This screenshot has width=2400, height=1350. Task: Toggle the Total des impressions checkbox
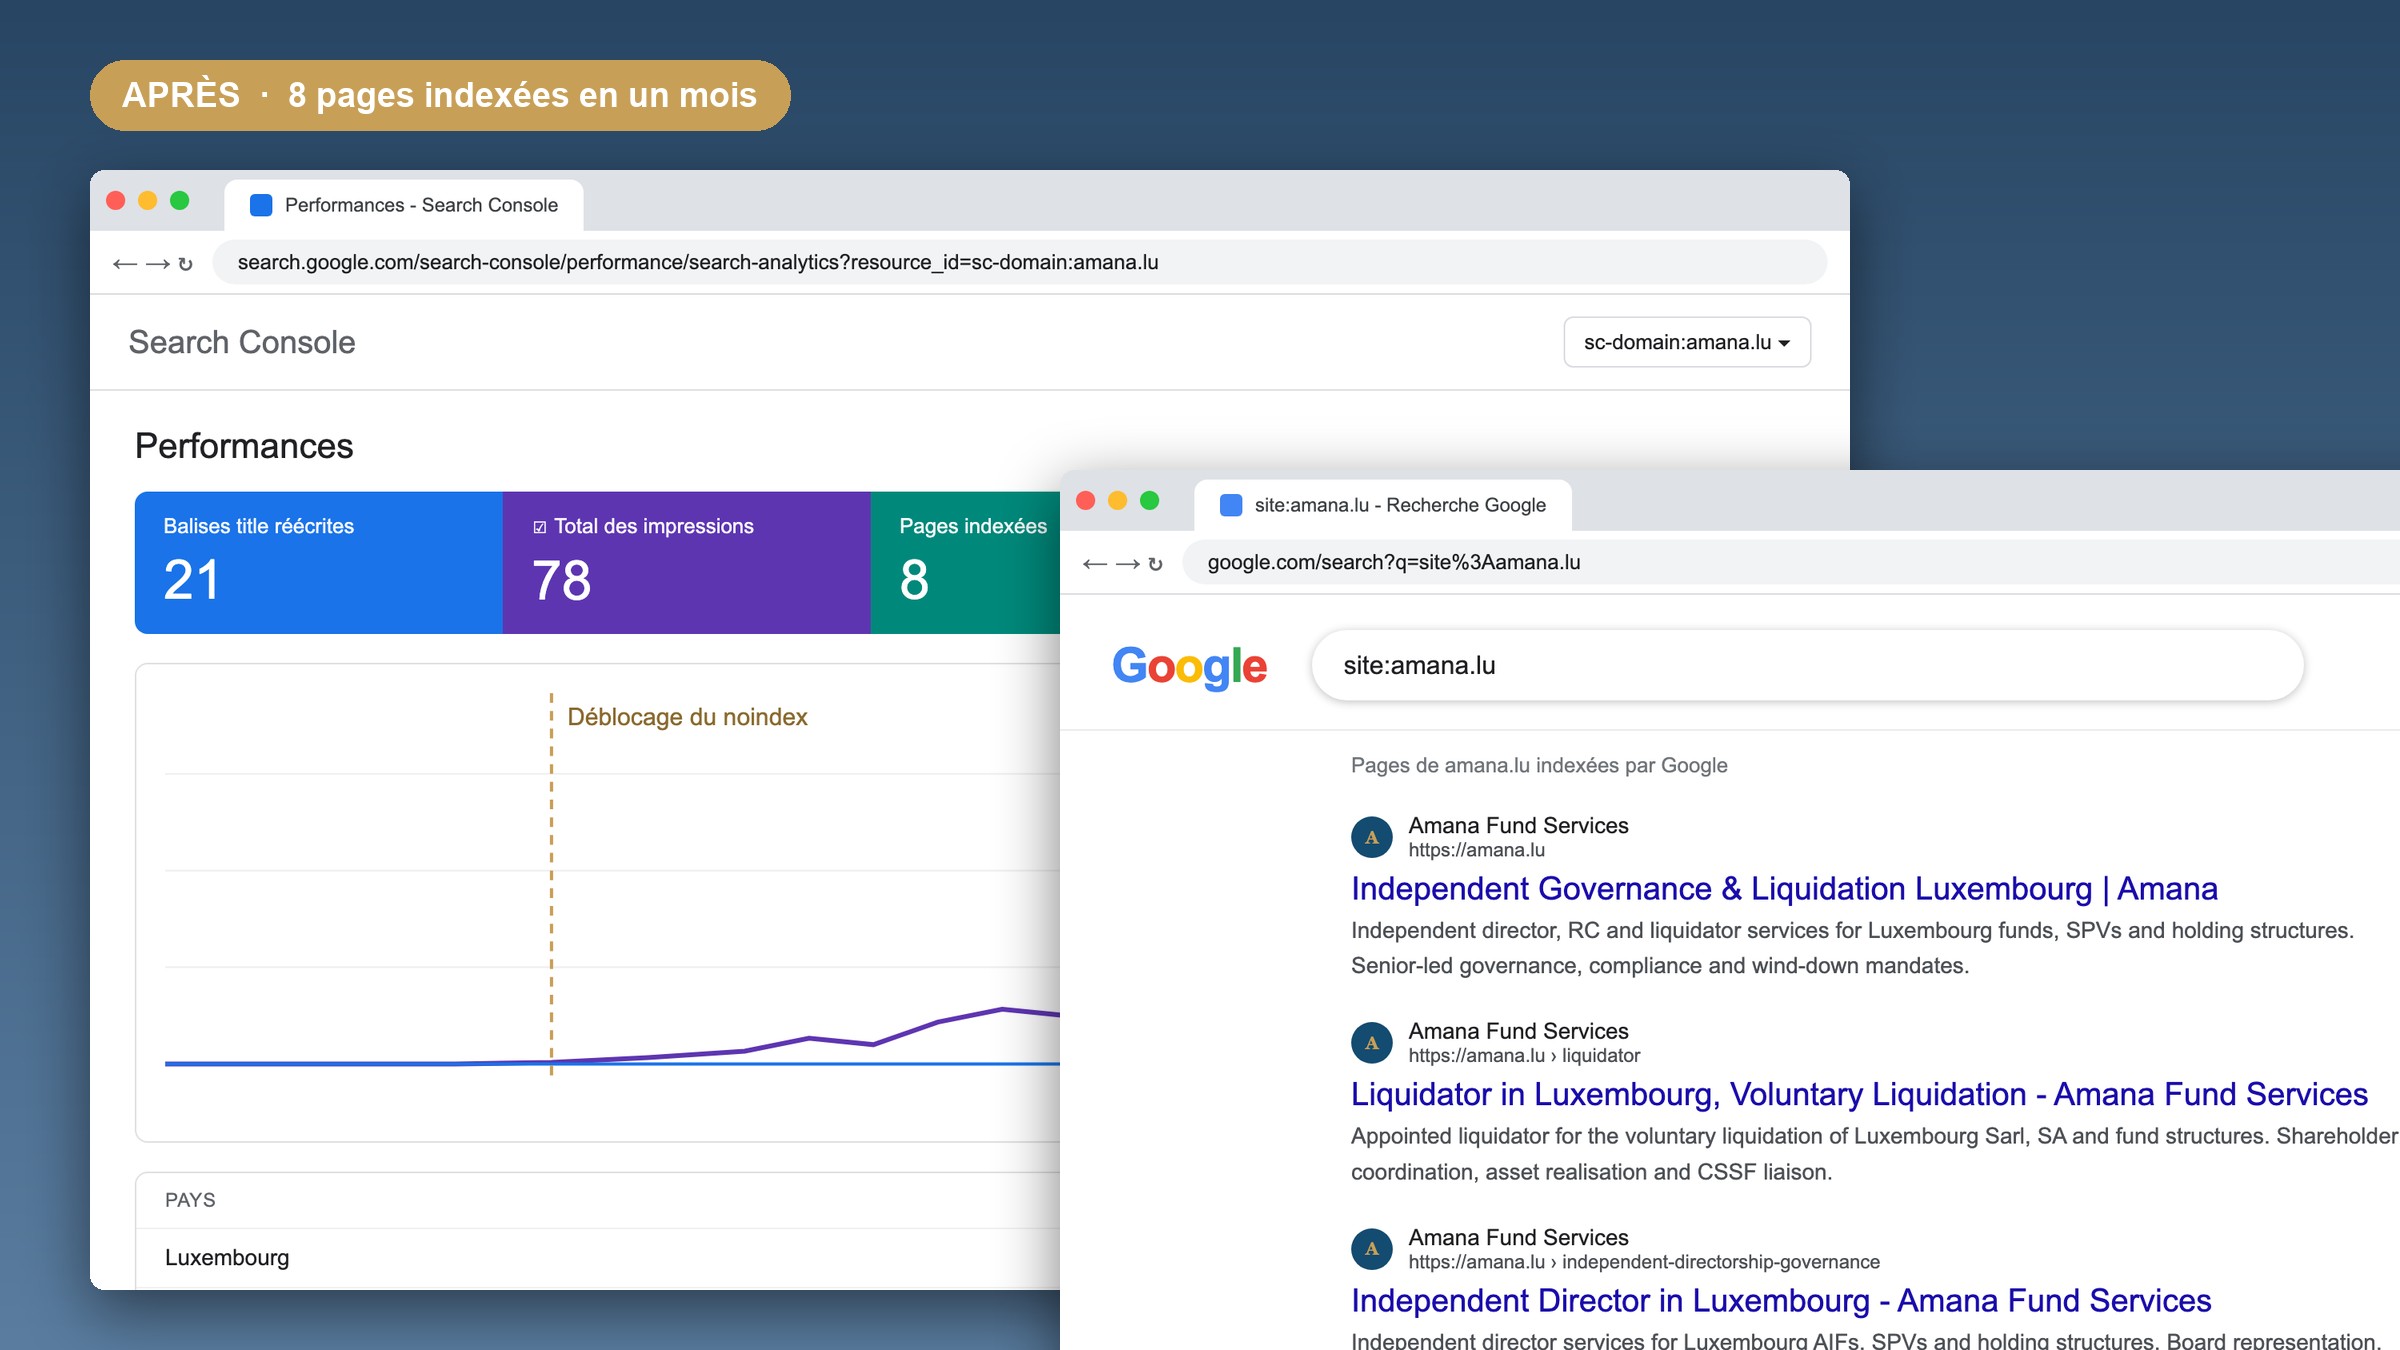click(x=540, y=527)
